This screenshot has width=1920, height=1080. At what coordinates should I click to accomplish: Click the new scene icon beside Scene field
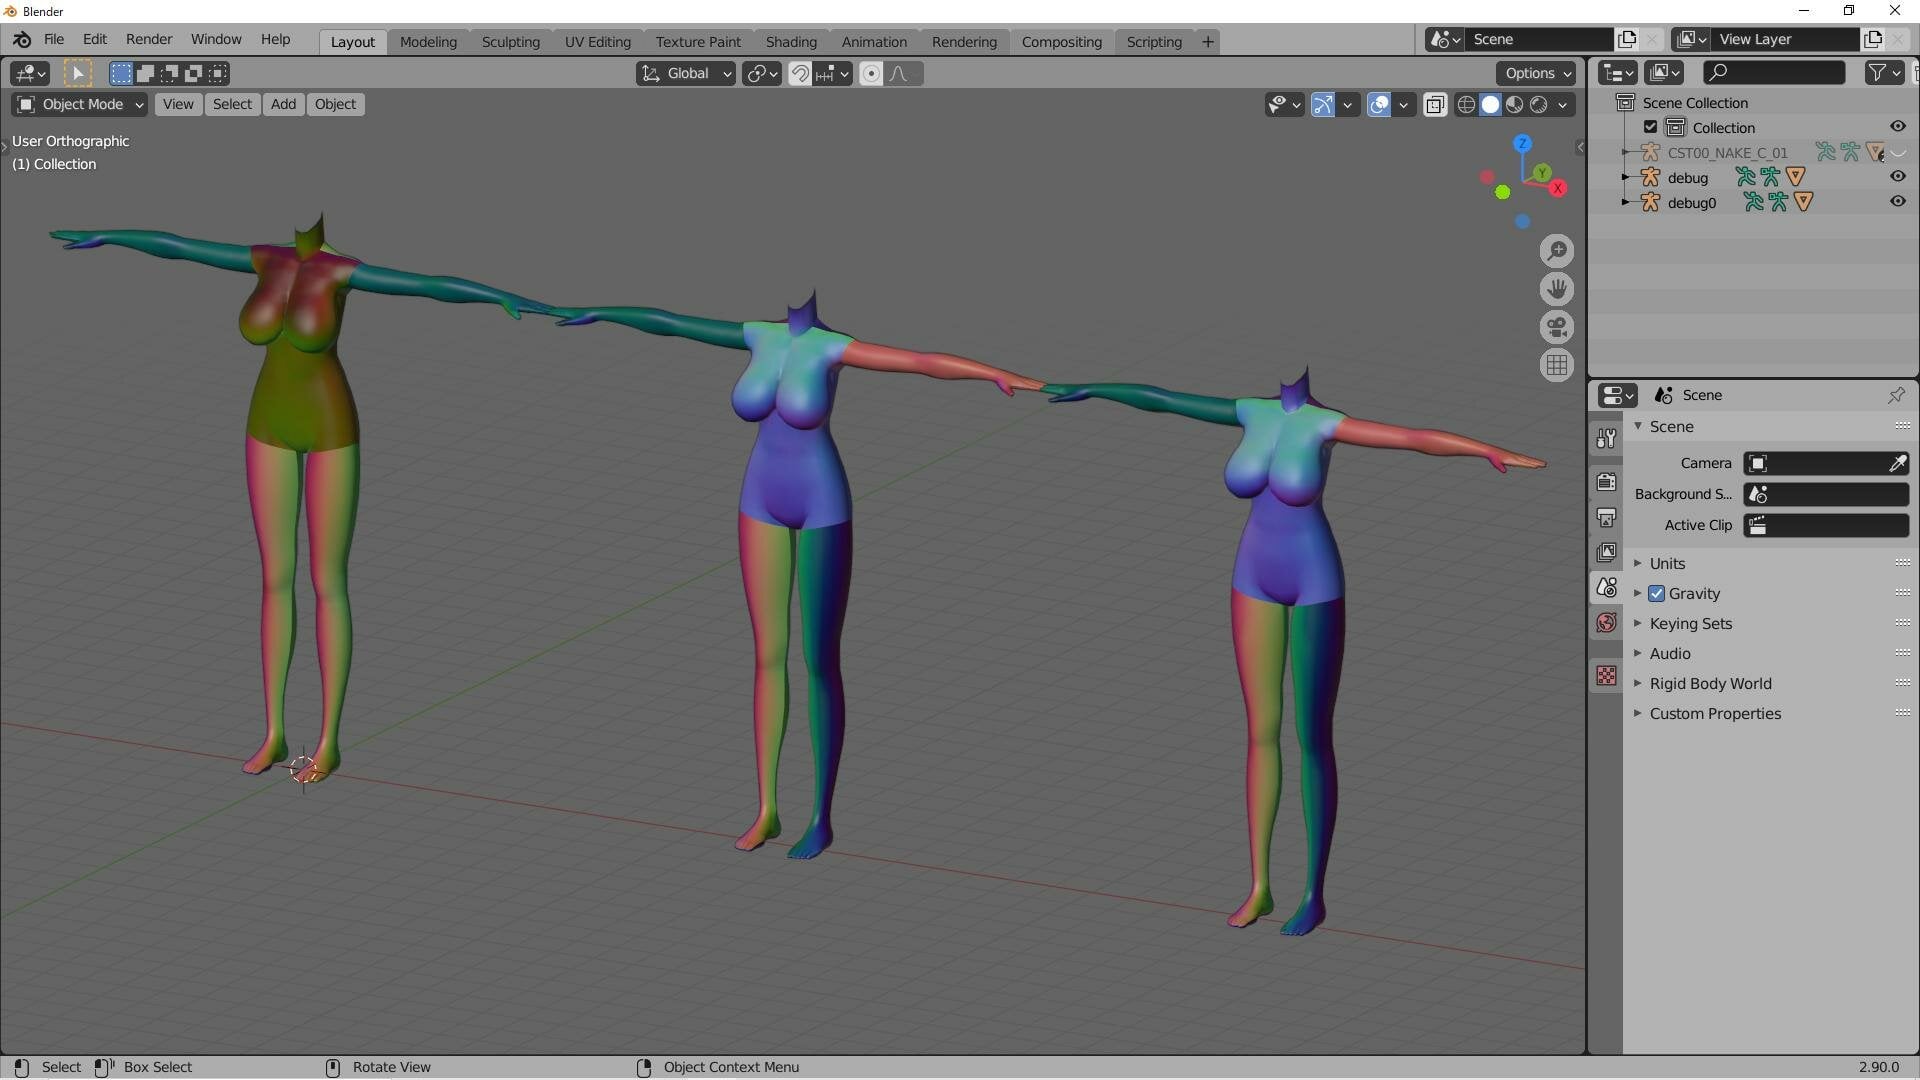[x=1627, y=39]
